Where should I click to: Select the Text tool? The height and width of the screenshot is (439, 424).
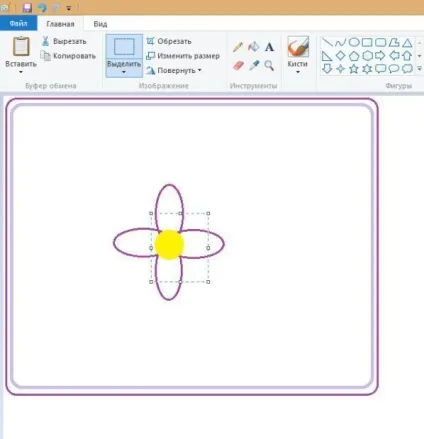pyautogui.click(x=269, y=47)
